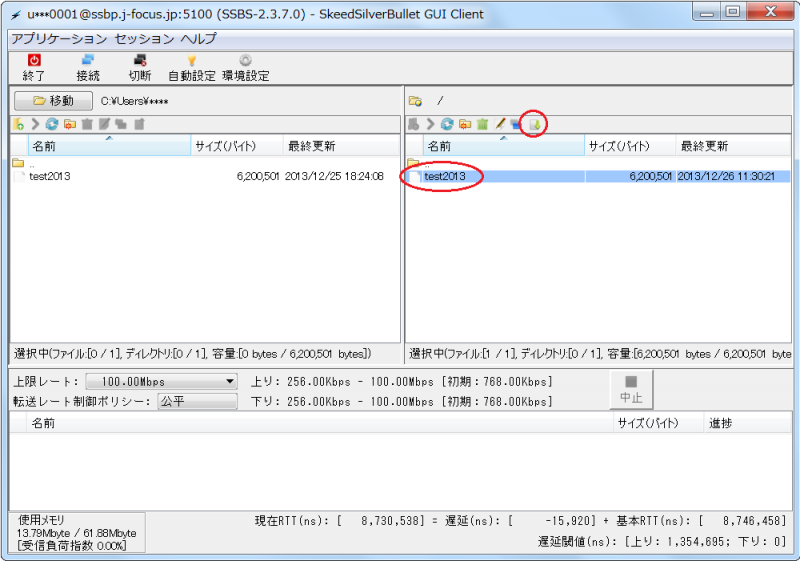Open the 上限レート rate dropdown
The width and height of the screenshot is (800, 561).
[x=161, y=382]
